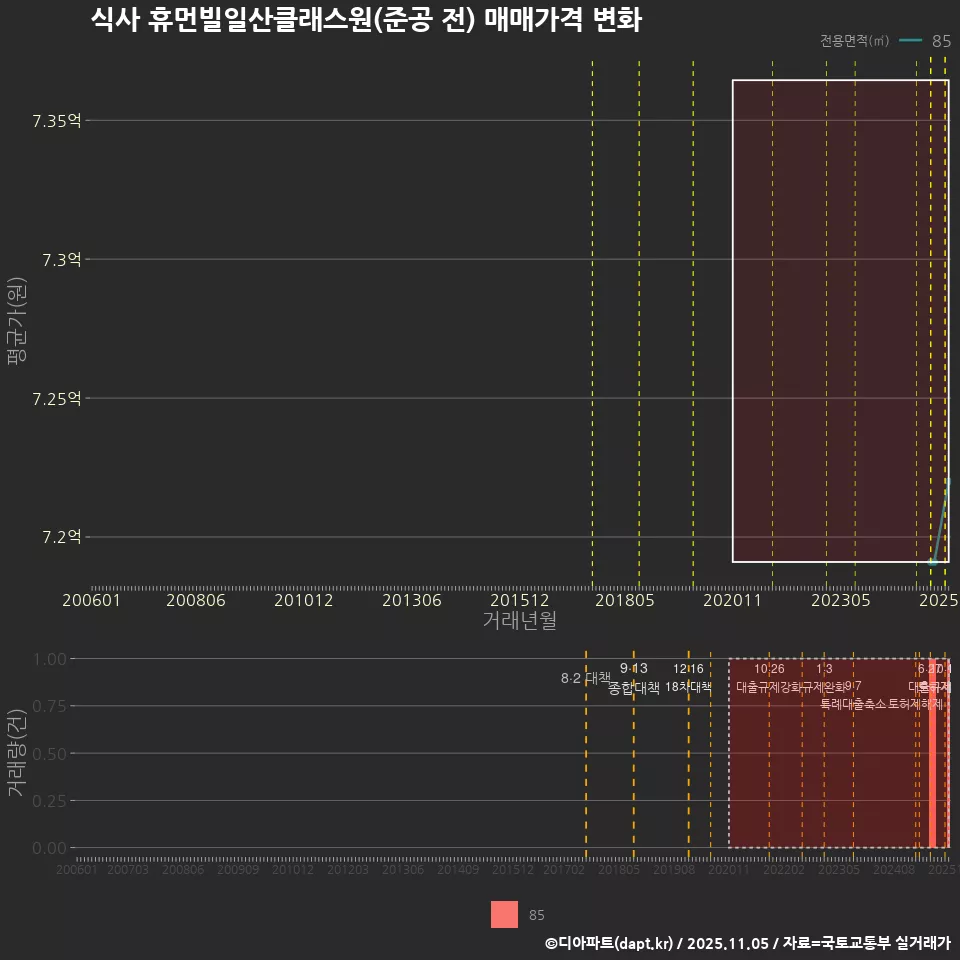The width and height of the screenshot is (960, 960).
Task: Click the 거래년월 x-axis title
Action: [521, 619]
